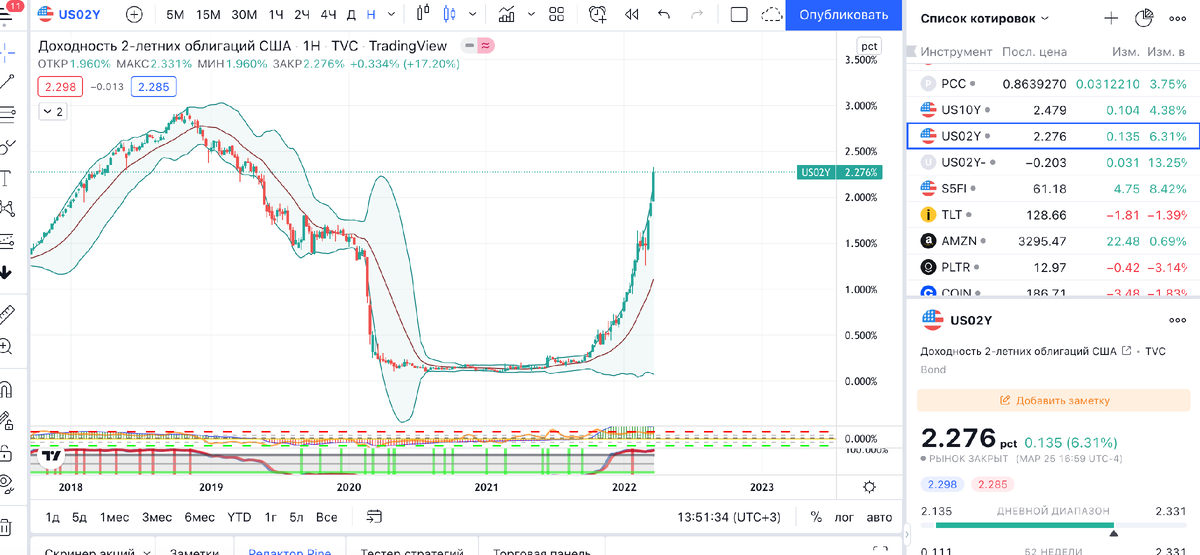Set the date range to 1мес
Viewport: 1200px width, 555px height.
[x=114, y=517]
